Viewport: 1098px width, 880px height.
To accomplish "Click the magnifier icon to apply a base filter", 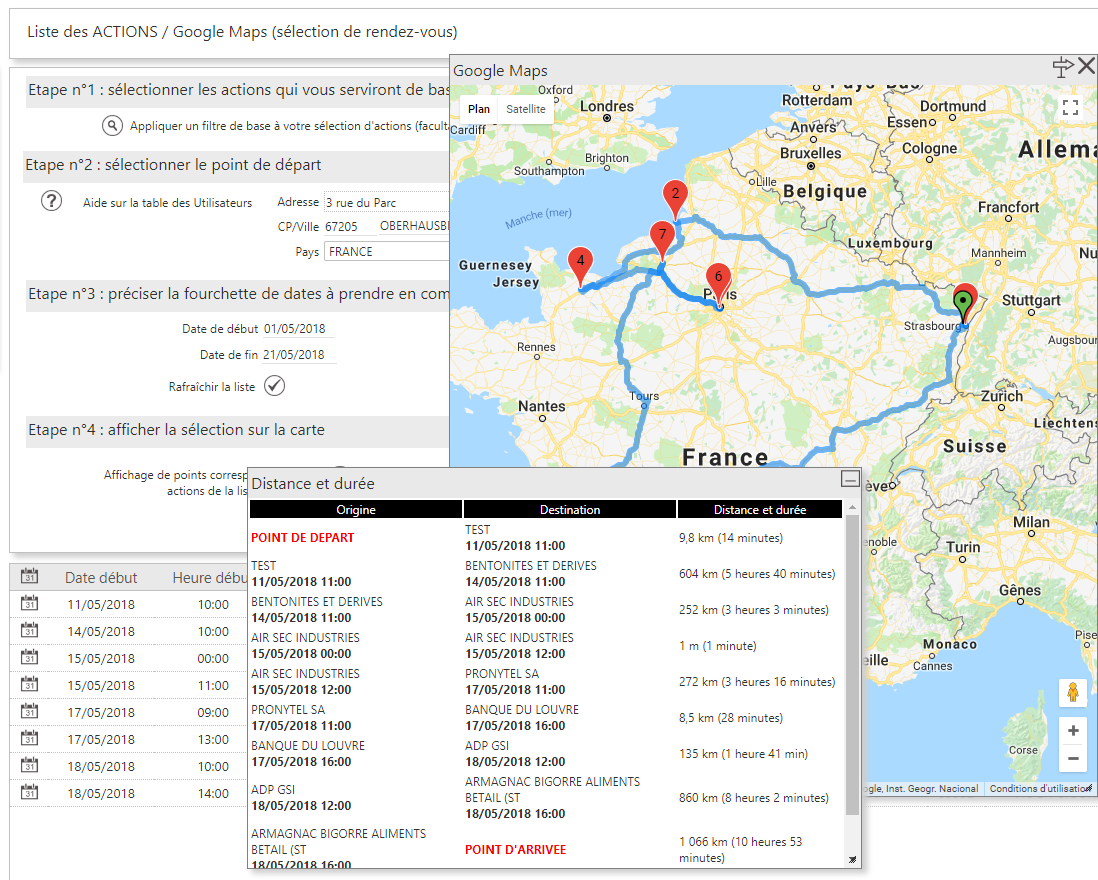I will click(x=112, y=125).
